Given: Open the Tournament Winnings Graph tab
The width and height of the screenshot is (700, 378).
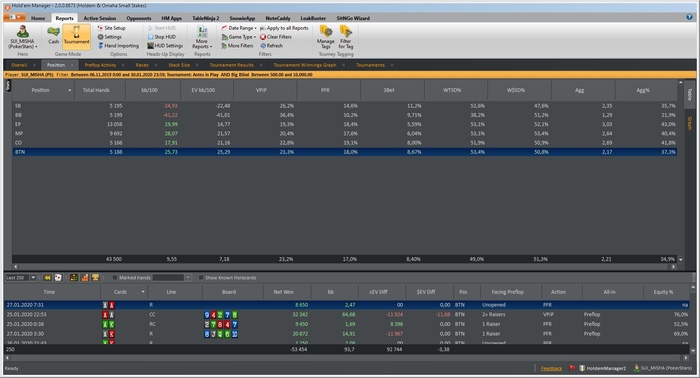Looking at the screenshot, I should 305,65.
